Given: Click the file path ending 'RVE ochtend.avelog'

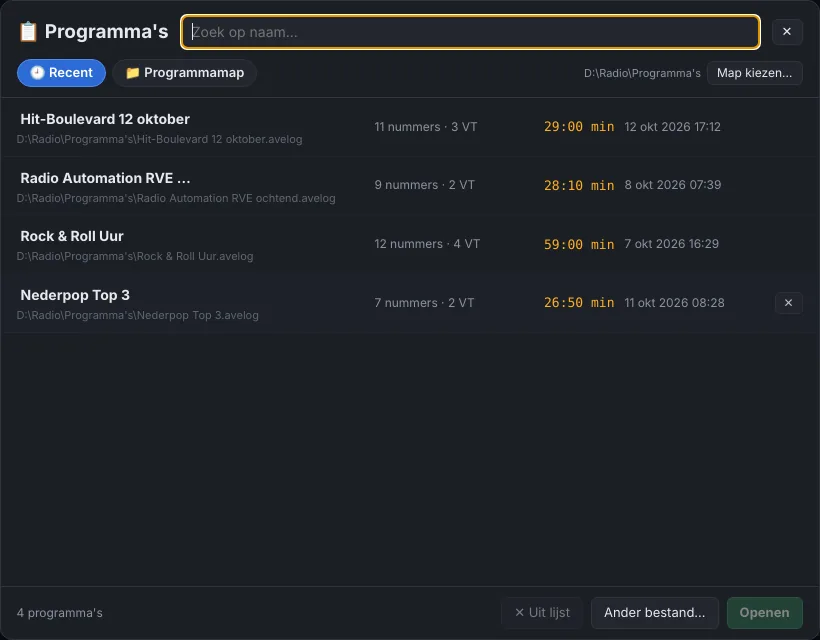Looking at the screenshot, I should coord(176,198).
